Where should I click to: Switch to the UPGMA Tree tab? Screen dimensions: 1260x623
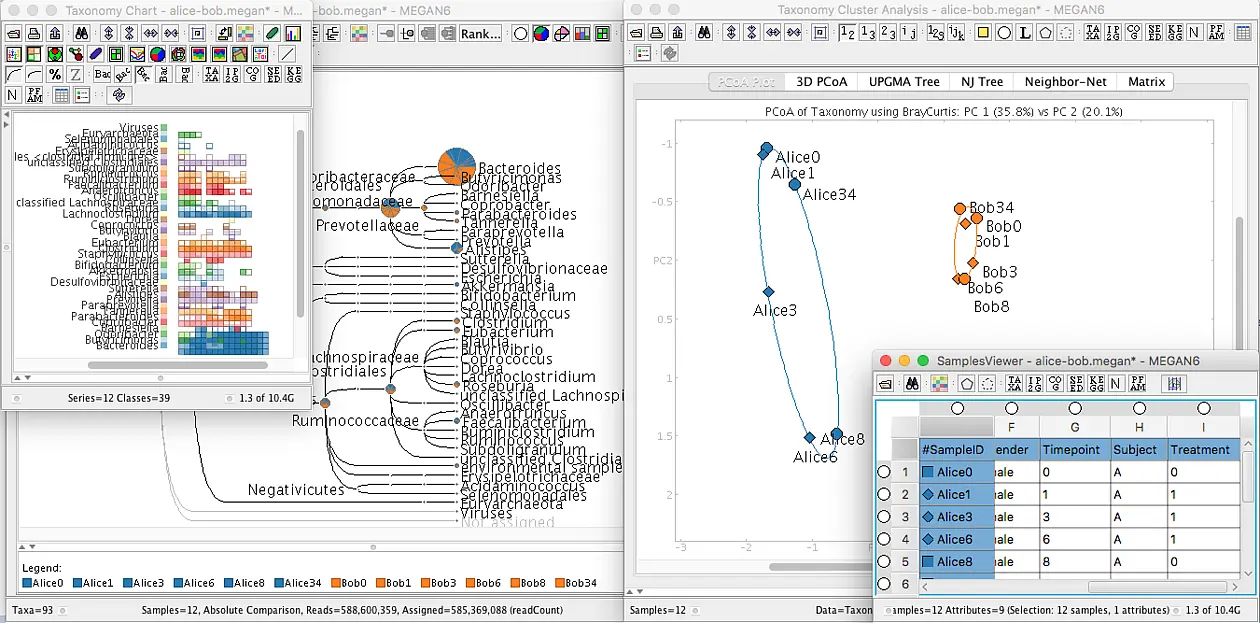coord(904,82)
